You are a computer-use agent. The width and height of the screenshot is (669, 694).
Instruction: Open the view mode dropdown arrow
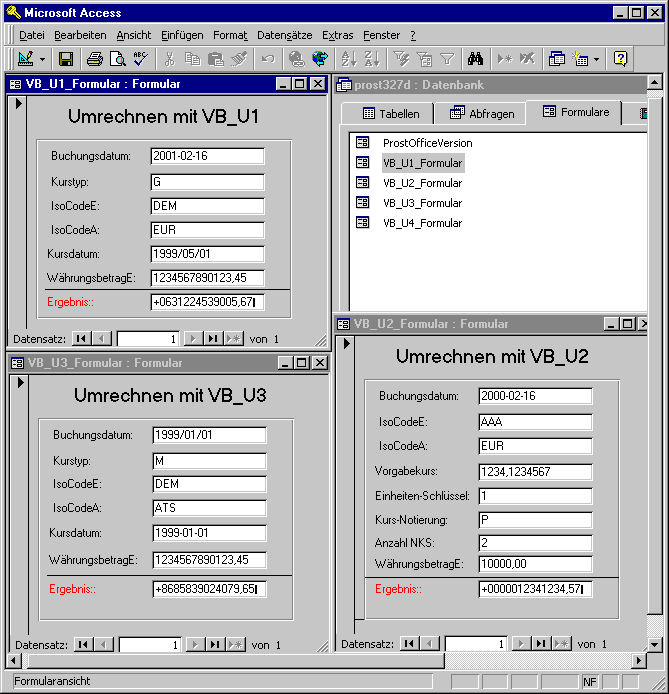click(x=42, y=59)
